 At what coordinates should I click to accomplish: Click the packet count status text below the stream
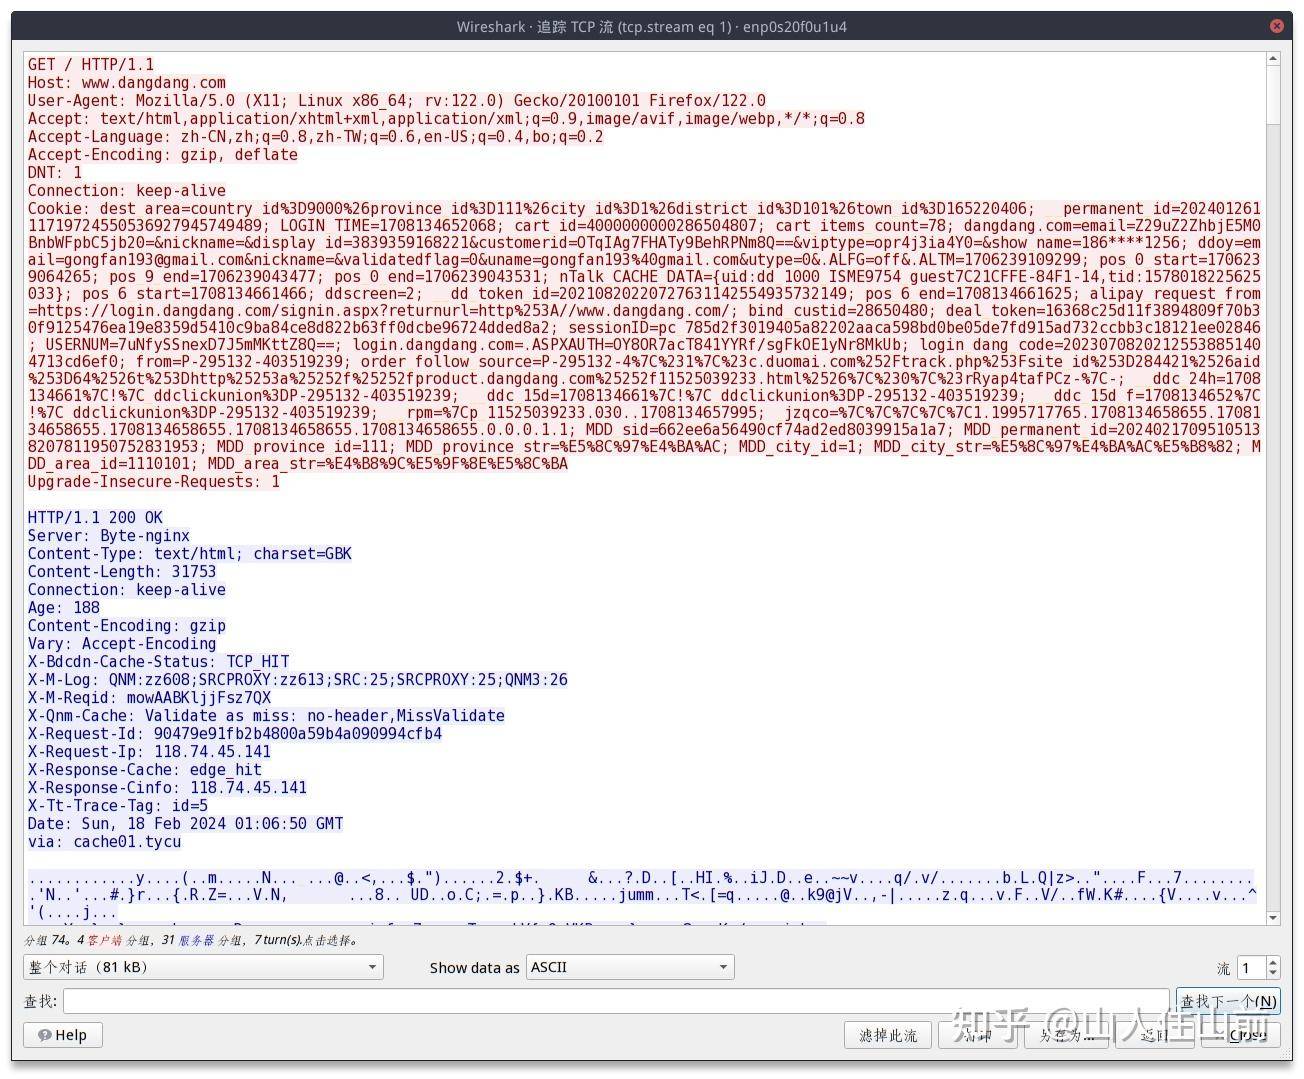[191, 940]
